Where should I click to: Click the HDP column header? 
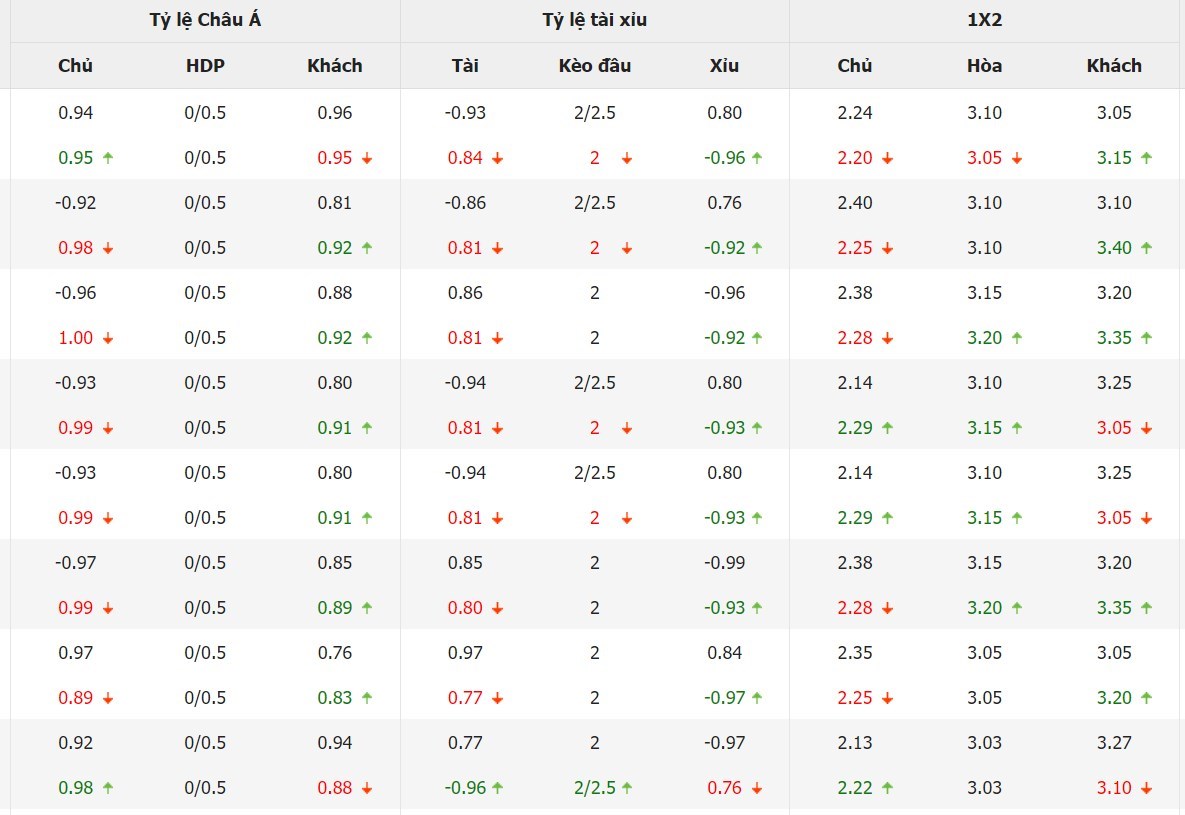tap(205, 66)
